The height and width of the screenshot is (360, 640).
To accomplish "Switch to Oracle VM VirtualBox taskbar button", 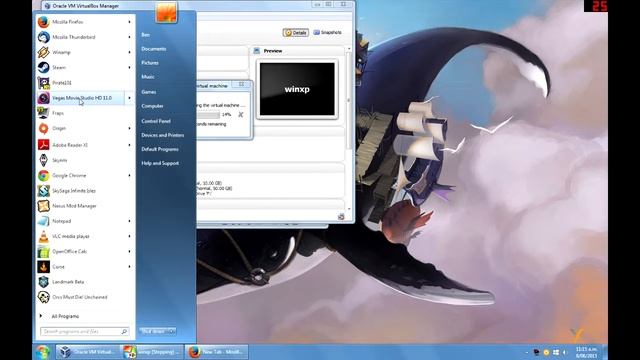I will pos(87,352).
